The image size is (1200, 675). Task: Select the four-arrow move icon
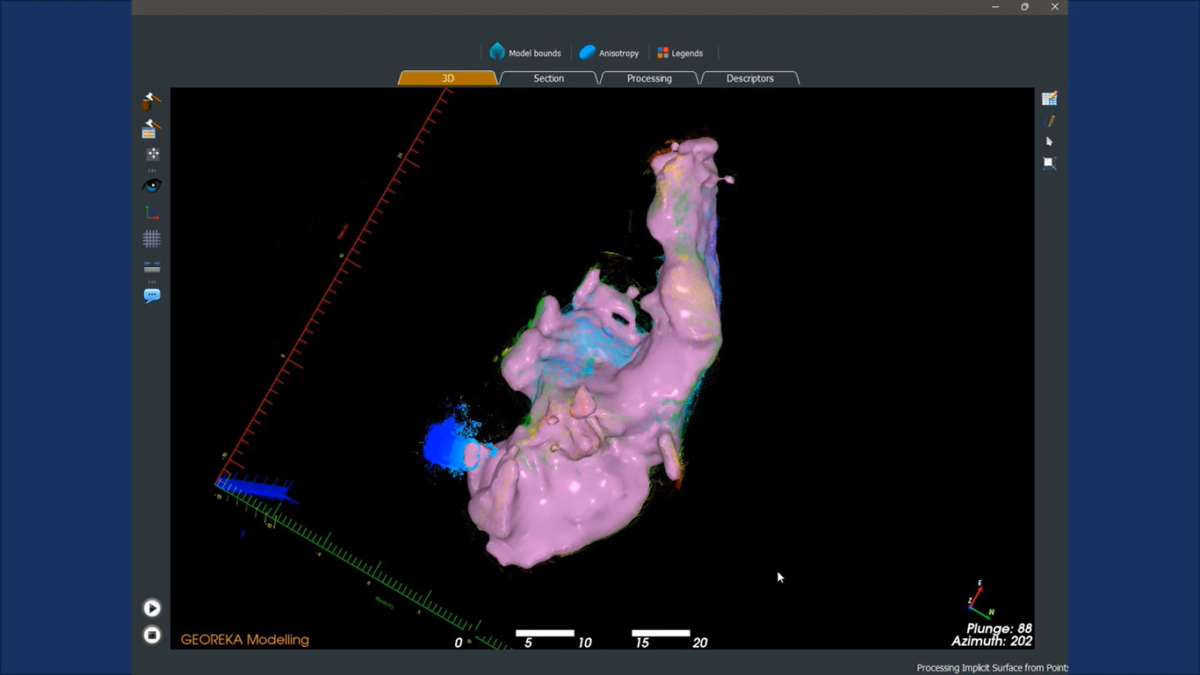point(152,155)
